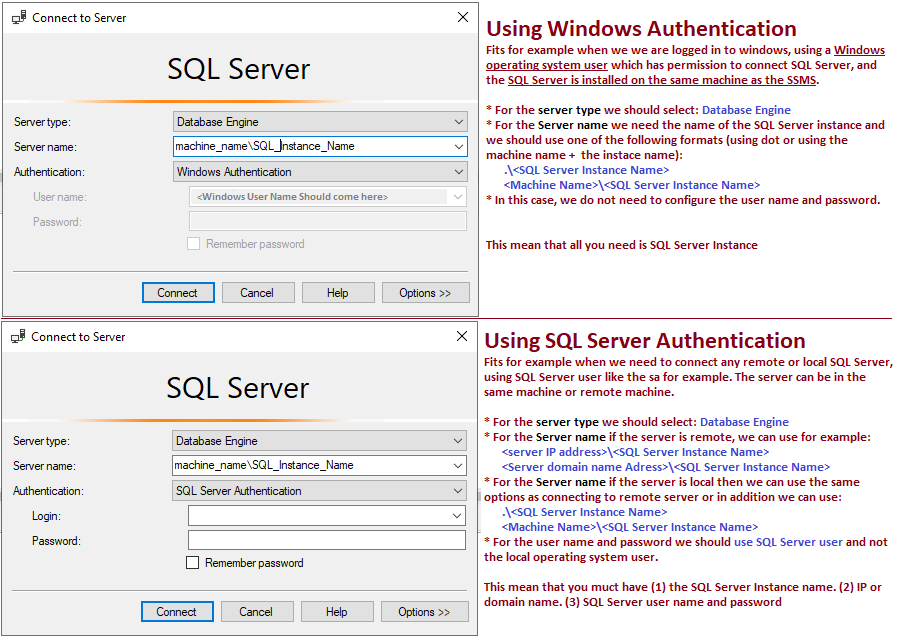Screen dimensions: 907x639
Task: Open Server type dropdown in bottom dialog
Action: tap(319, 441)
